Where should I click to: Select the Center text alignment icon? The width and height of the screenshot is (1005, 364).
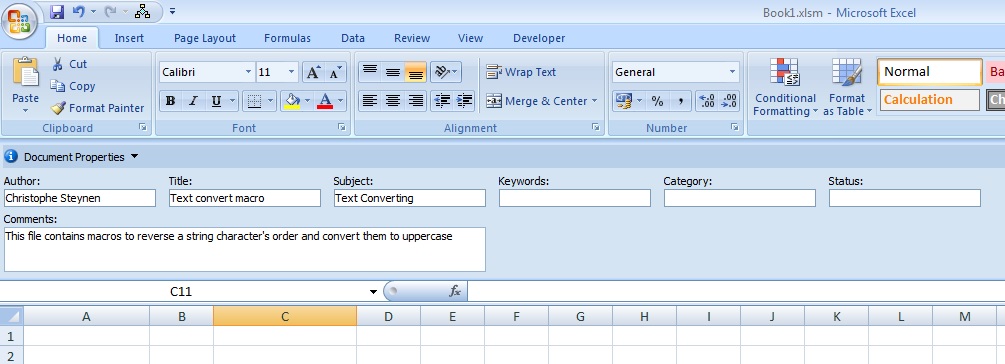[392, 101]
